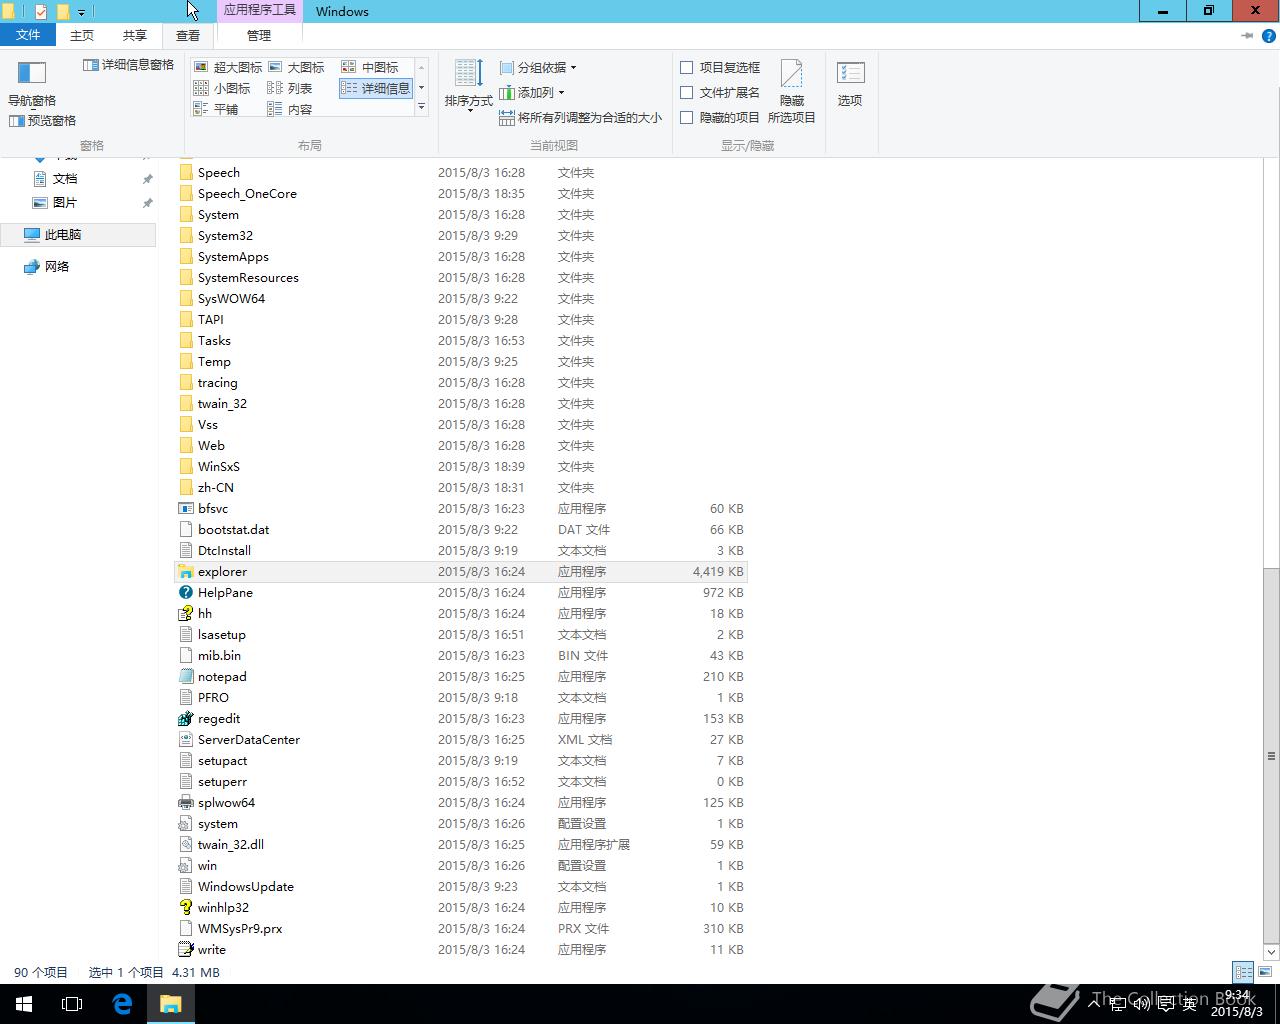Select 网络 in the navigation pane
1280x1024 pixels.
coord(57,266)
